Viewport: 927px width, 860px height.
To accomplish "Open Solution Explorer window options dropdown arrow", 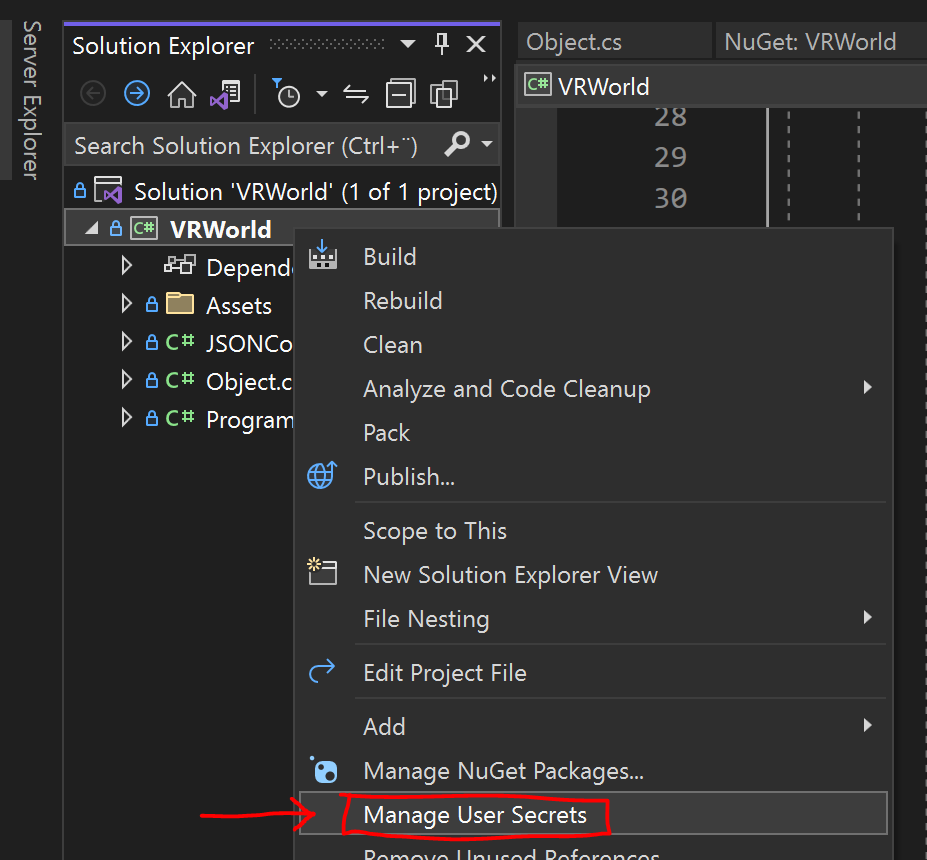I will pos(407,44).
